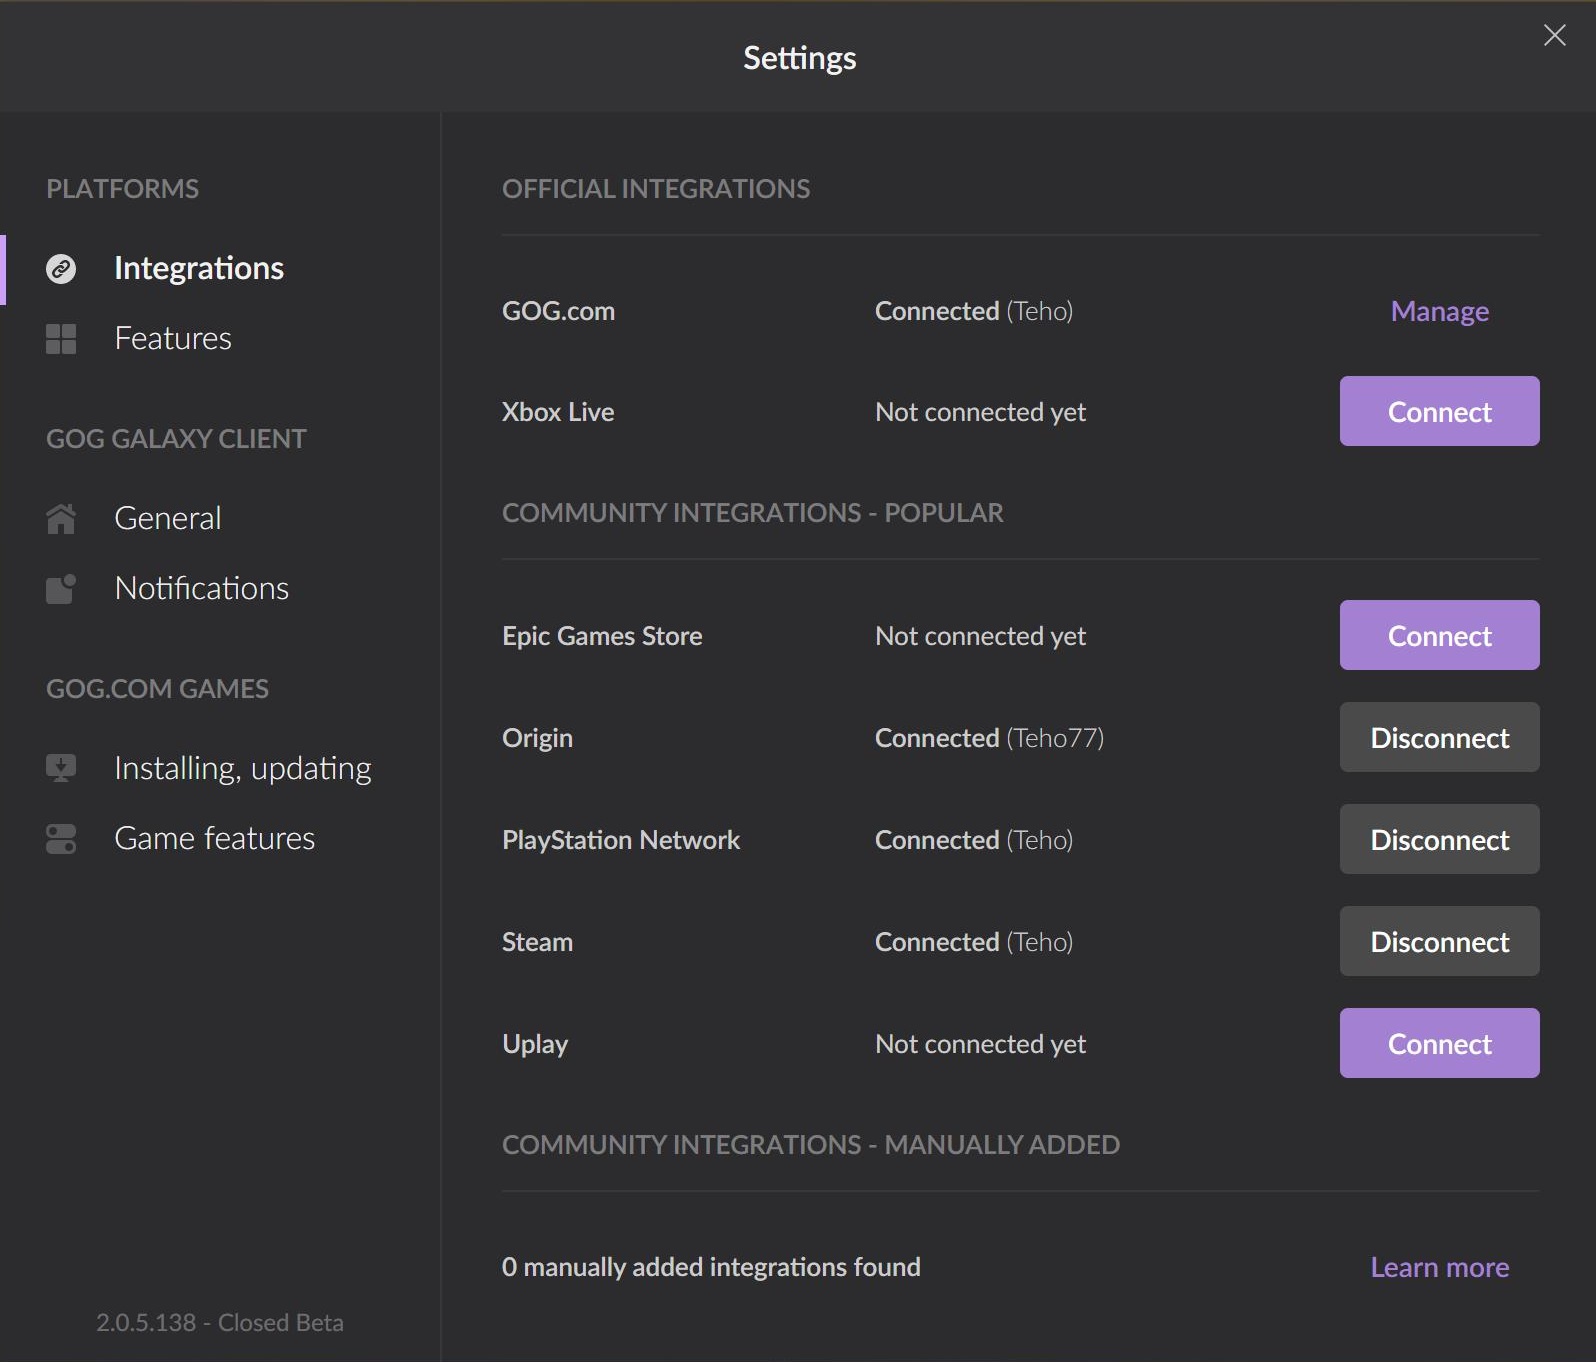Click the version text '2.0.5.138 - Closed Beta'

click(x=220, y=1322)
